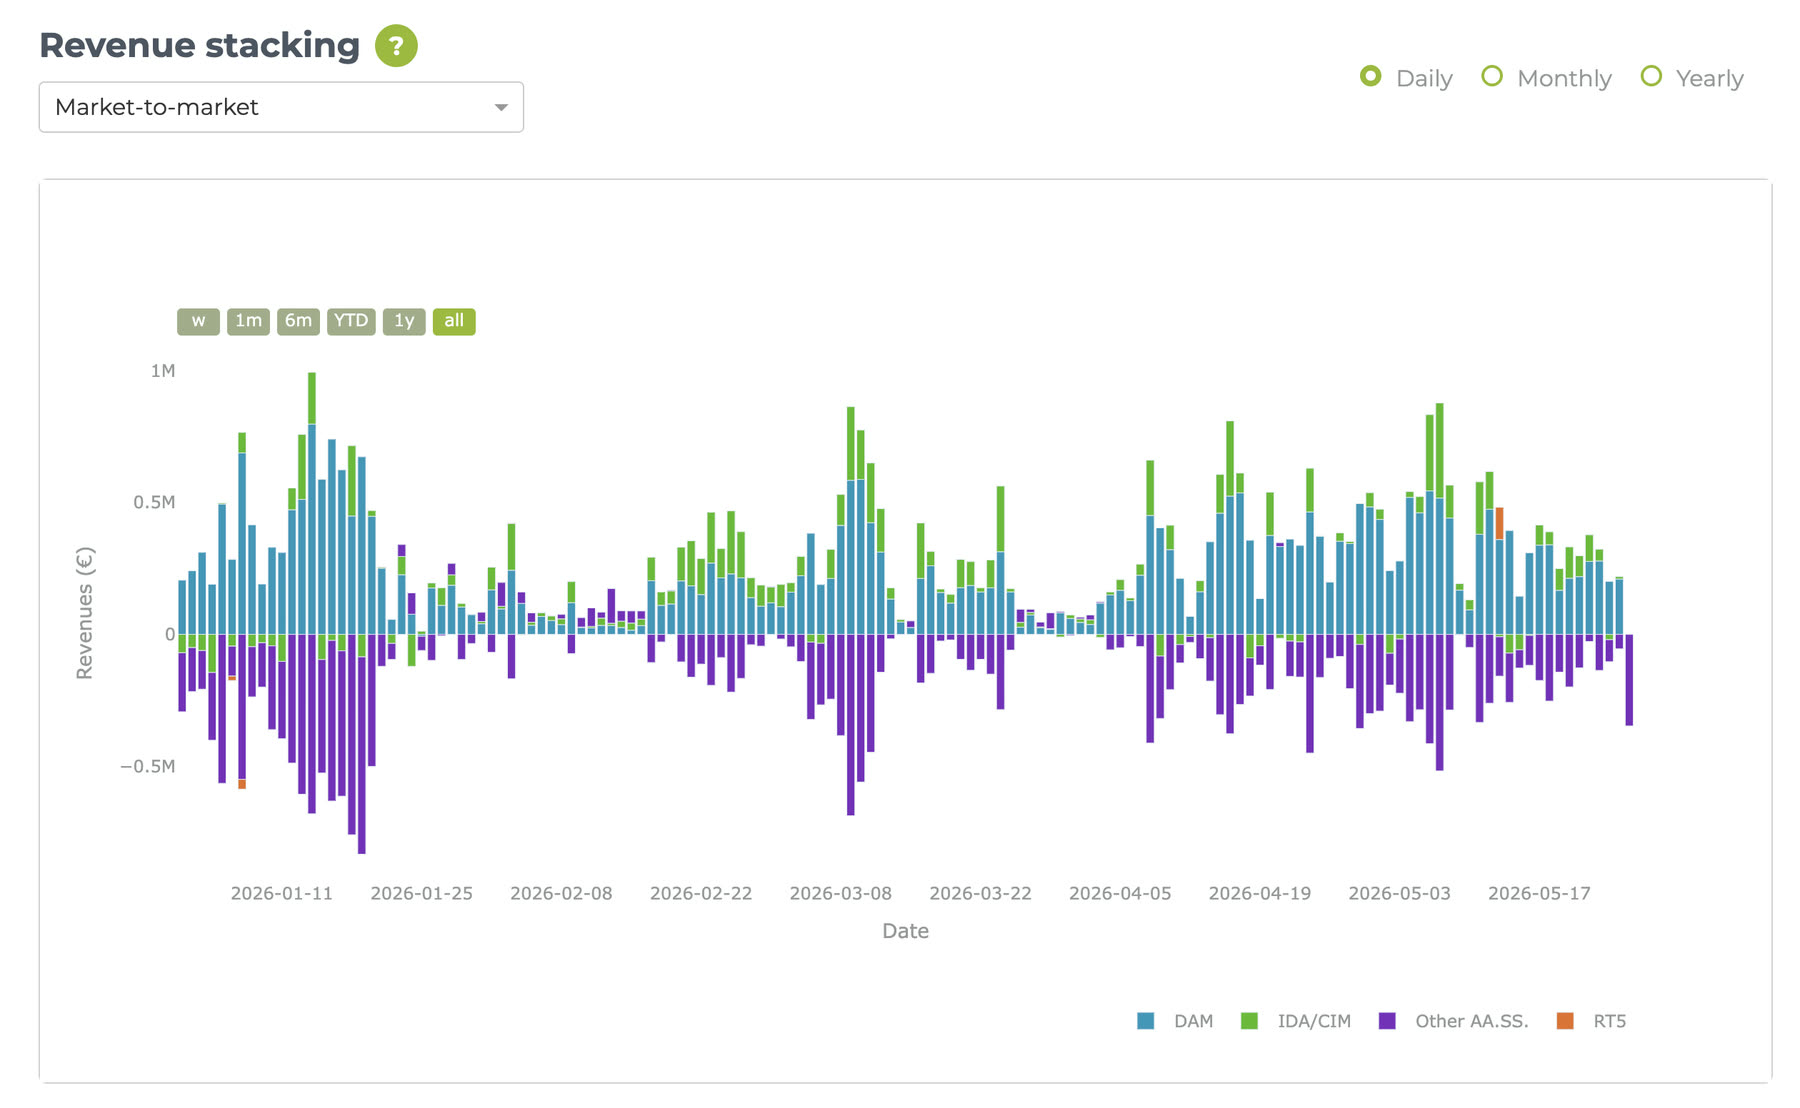
Task: Click the Revenue stacking heading
Action: (x=199, y=46)
